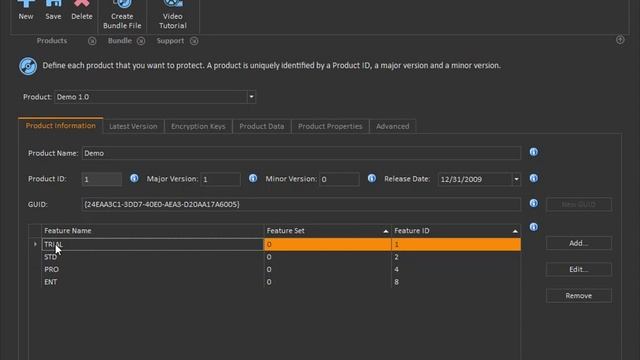Collapse the Products ribbon group
Image resolution: width=640 pixels, height=360 pixels.
click(92, 41)
